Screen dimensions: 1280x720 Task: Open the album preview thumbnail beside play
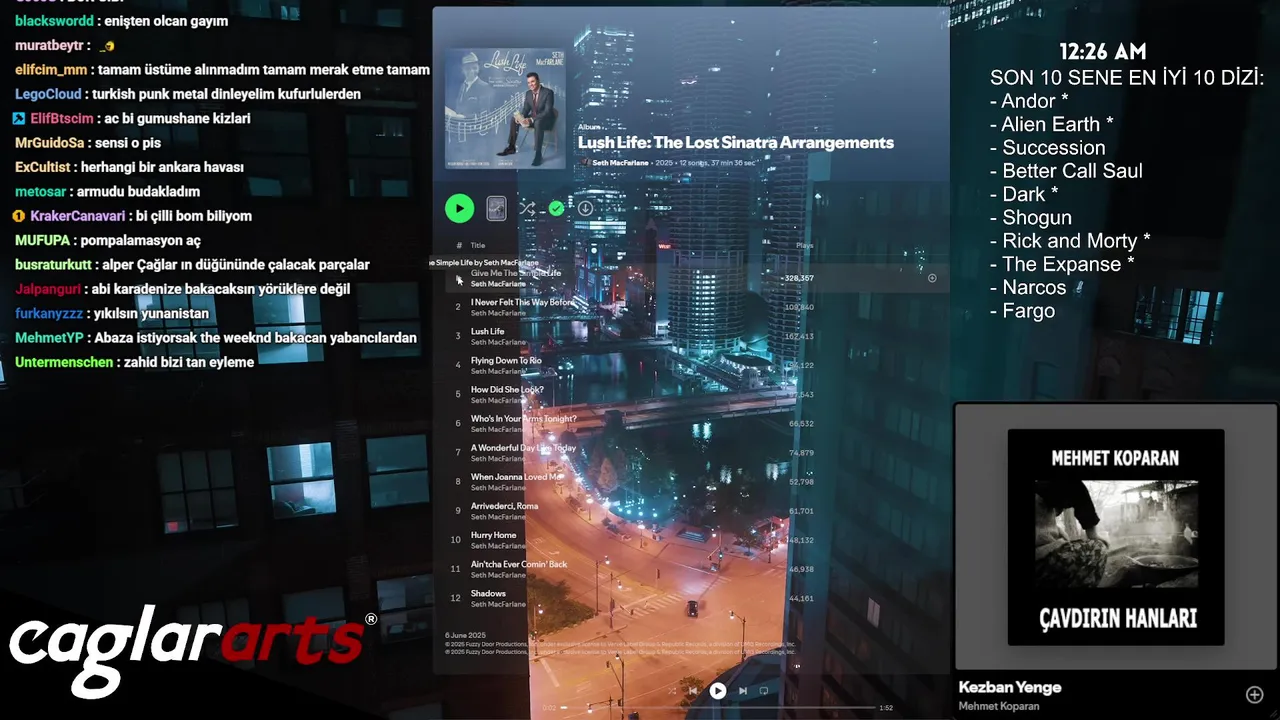[496, 208]
